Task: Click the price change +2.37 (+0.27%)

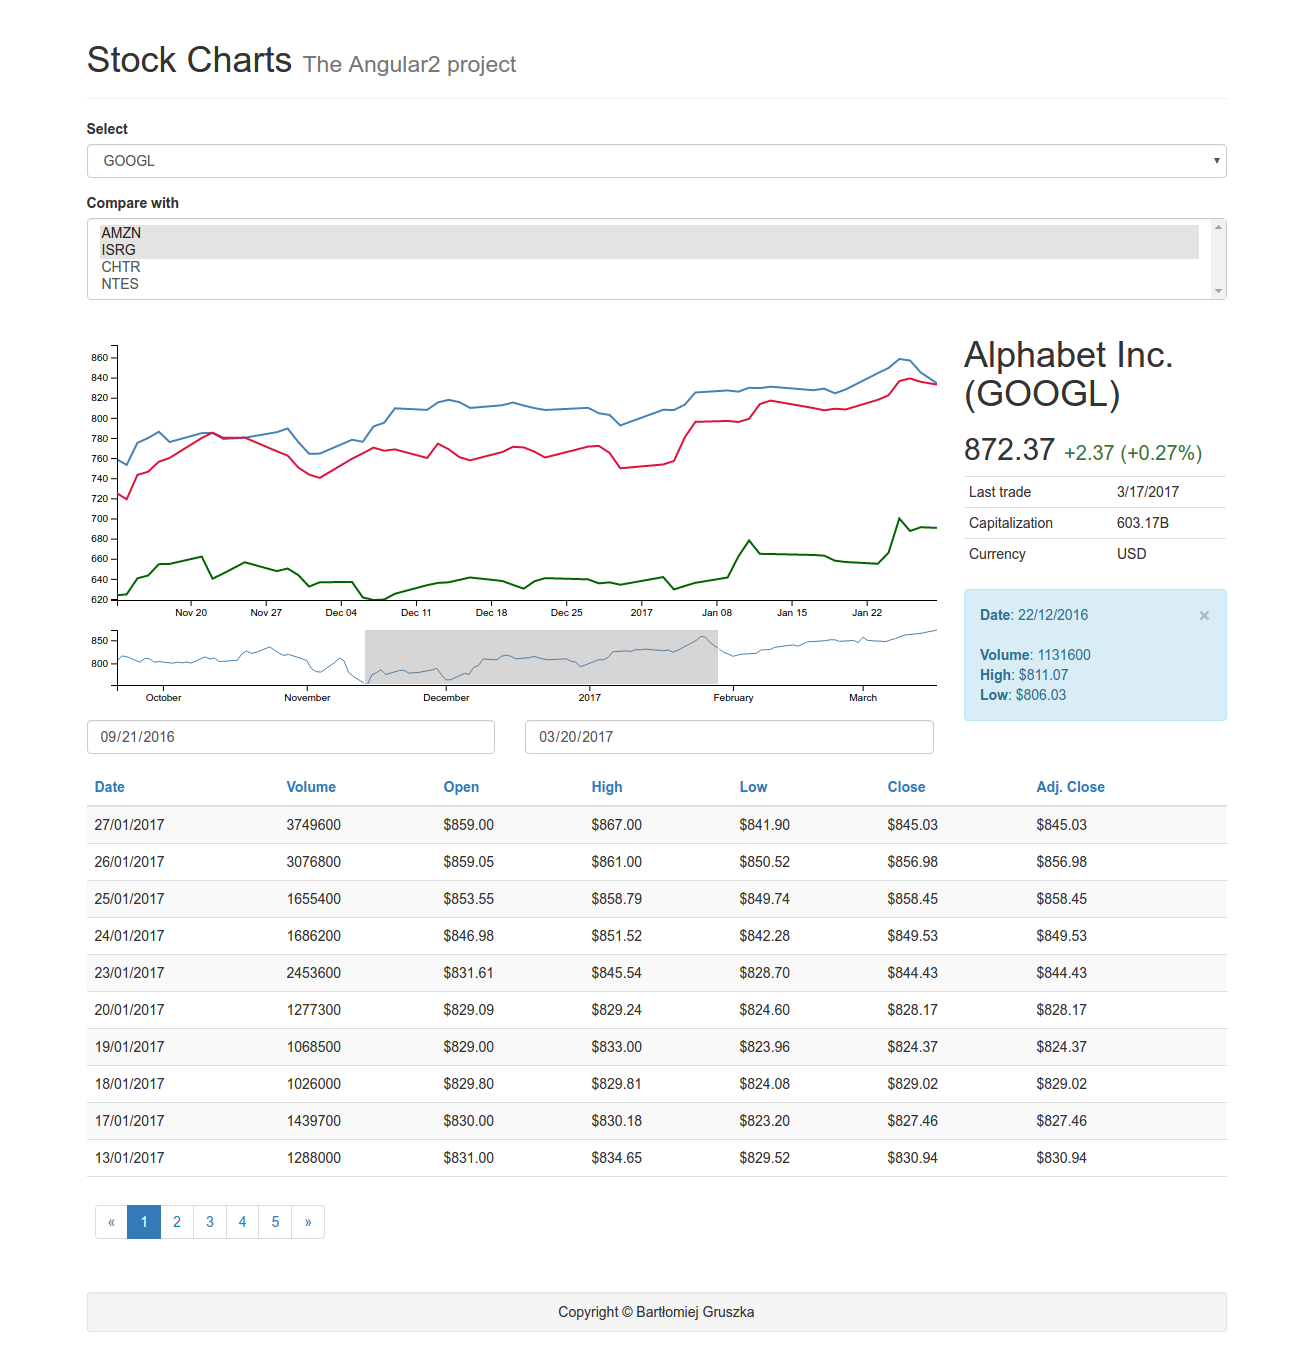Action: coord(1133,453)
